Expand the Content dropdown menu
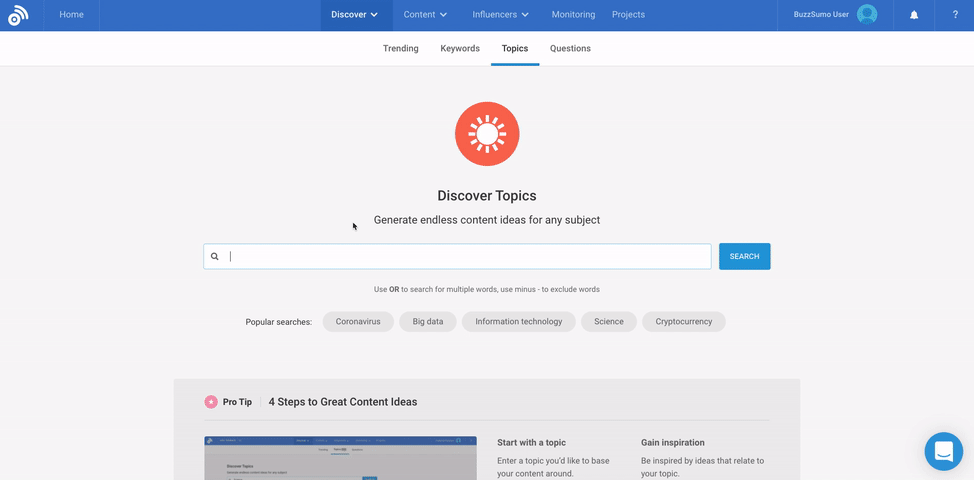The width and height of the screenshot is (974, 480). (x=425, y=15)
